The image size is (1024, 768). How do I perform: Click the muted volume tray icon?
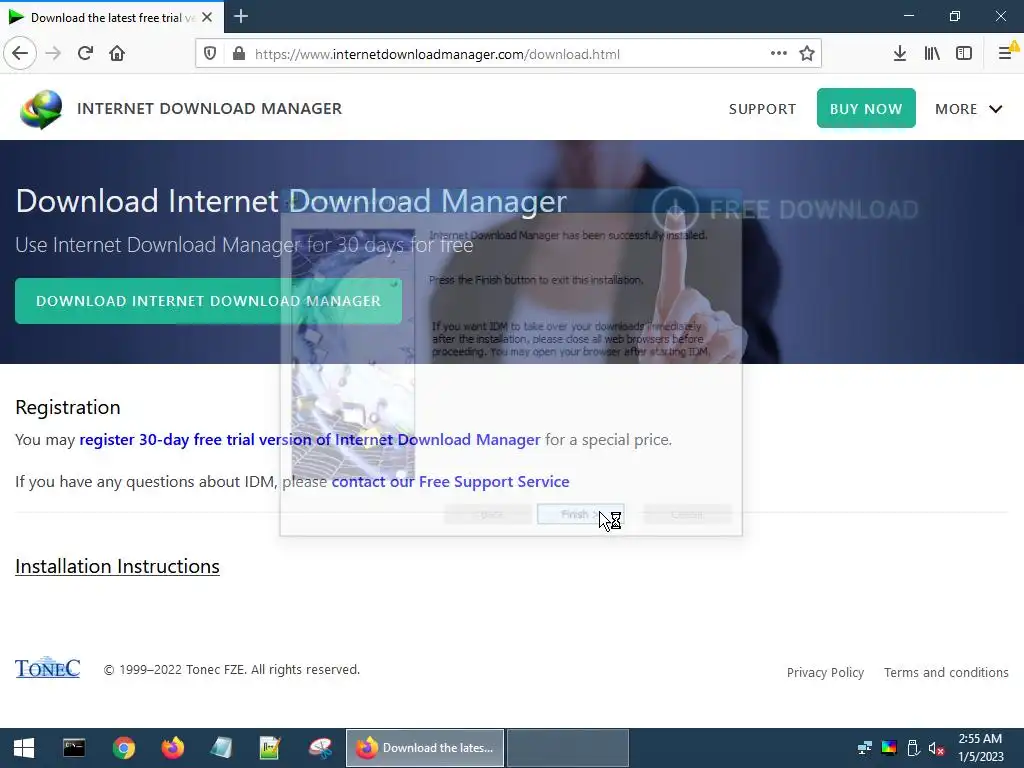pos(936,748)
